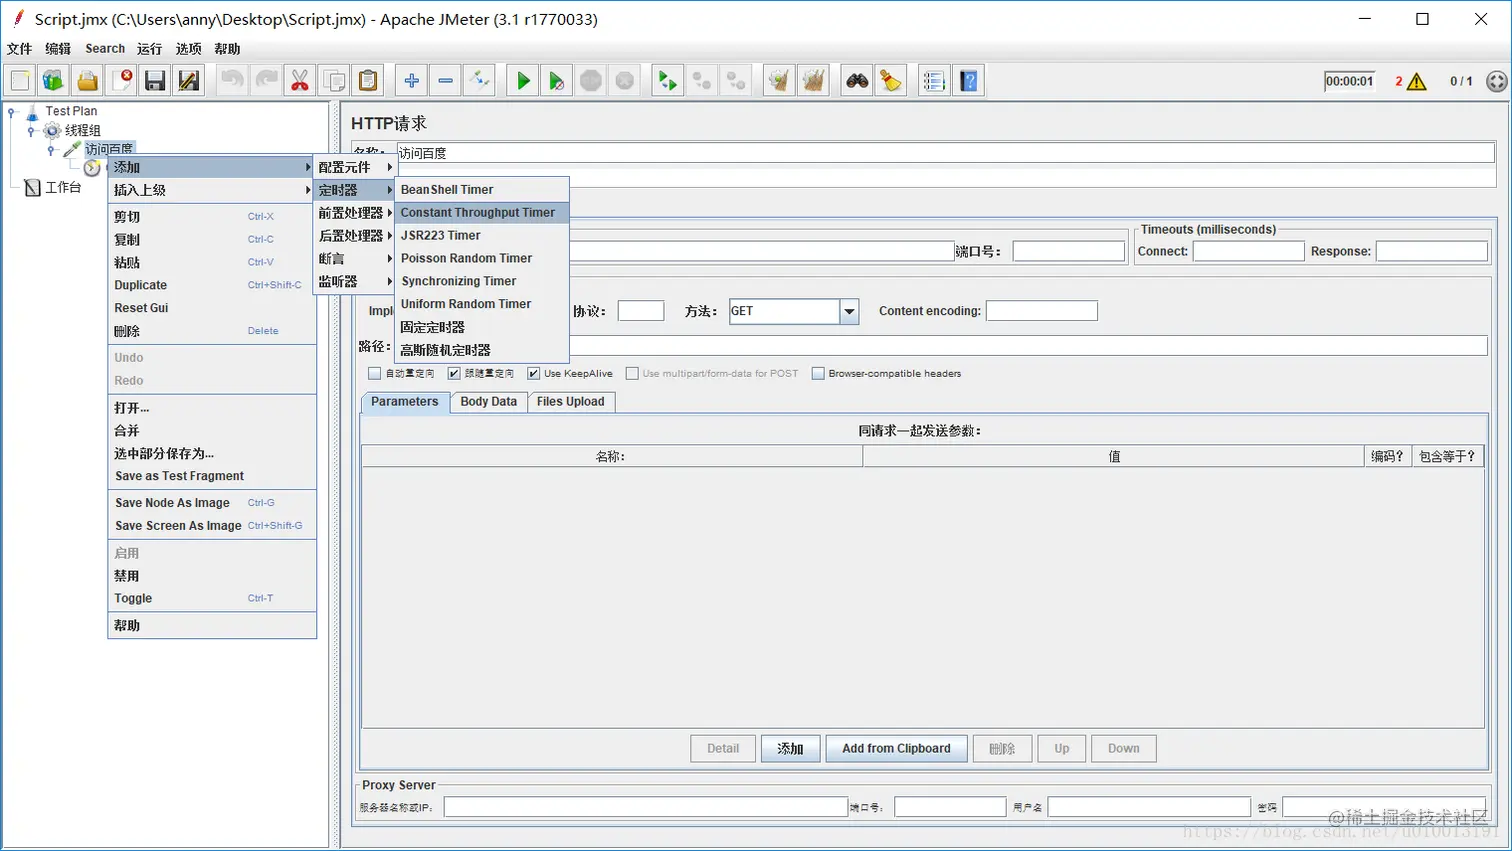Select Constant Throughput Timer

point(482,213)
